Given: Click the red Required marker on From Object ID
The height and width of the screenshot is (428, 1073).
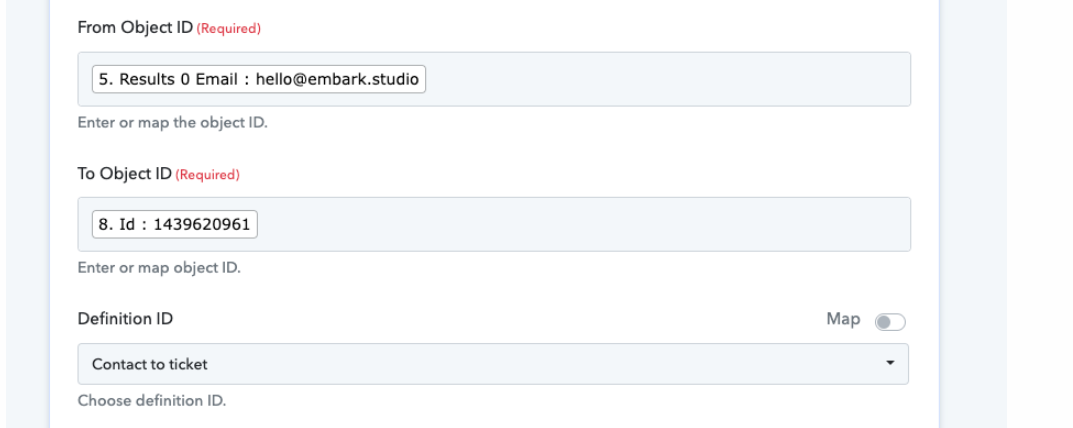Looking at the screenshot, I should point(232,30).
